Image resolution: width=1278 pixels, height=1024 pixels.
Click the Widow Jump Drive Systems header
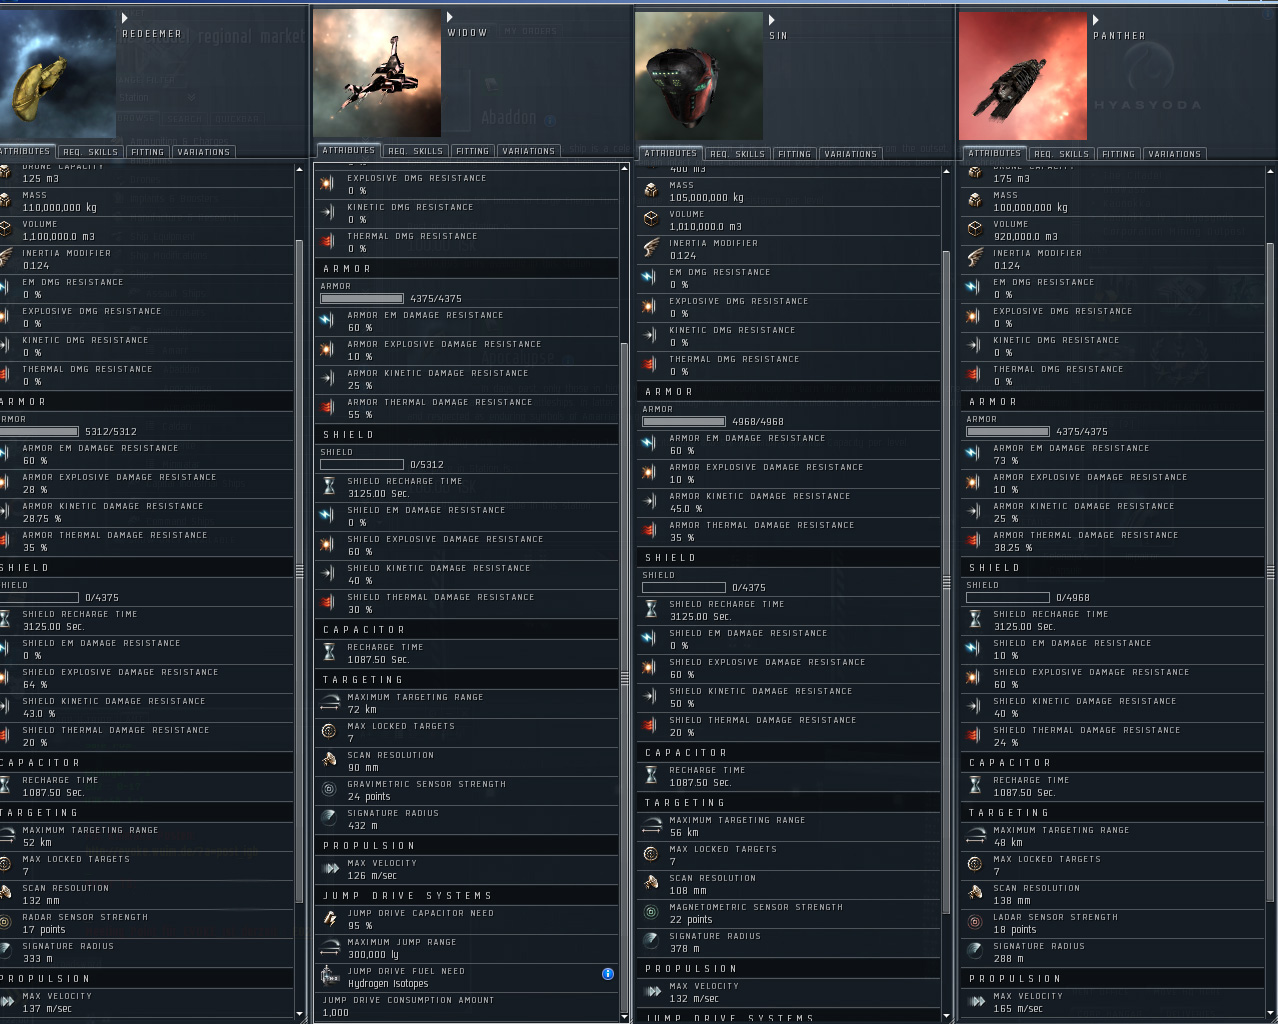pos(467,896)
